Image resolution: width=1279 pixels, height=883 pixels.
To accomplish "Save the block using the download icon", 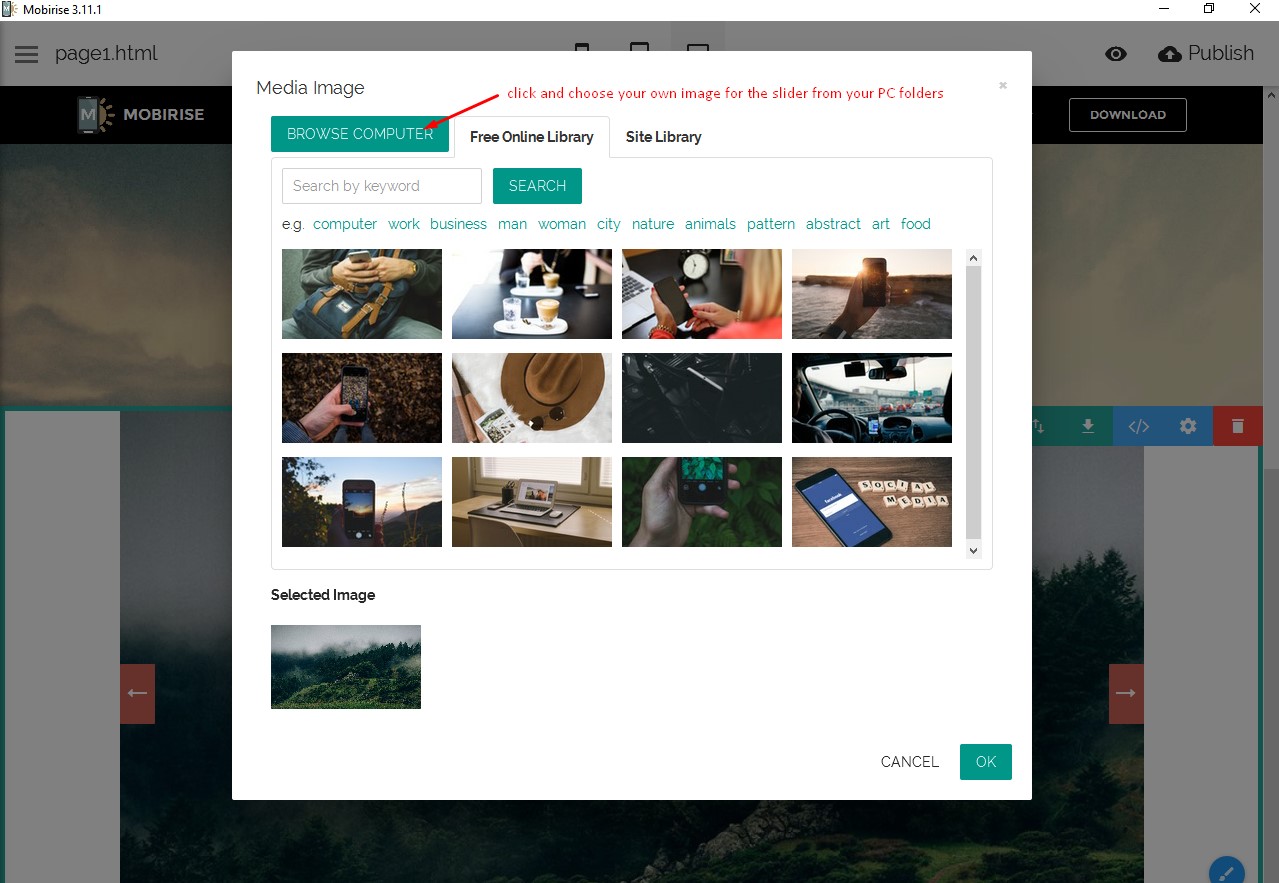I will 1087,426.
